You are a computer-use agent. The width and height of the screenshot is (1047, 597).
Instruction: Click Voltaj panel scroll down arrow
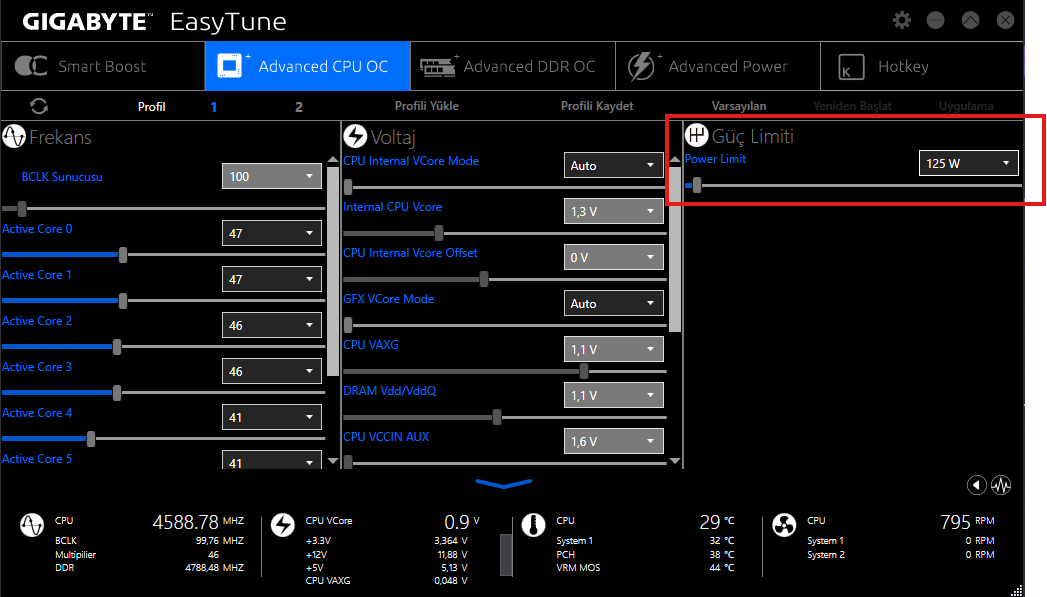(x=675, y=460)
